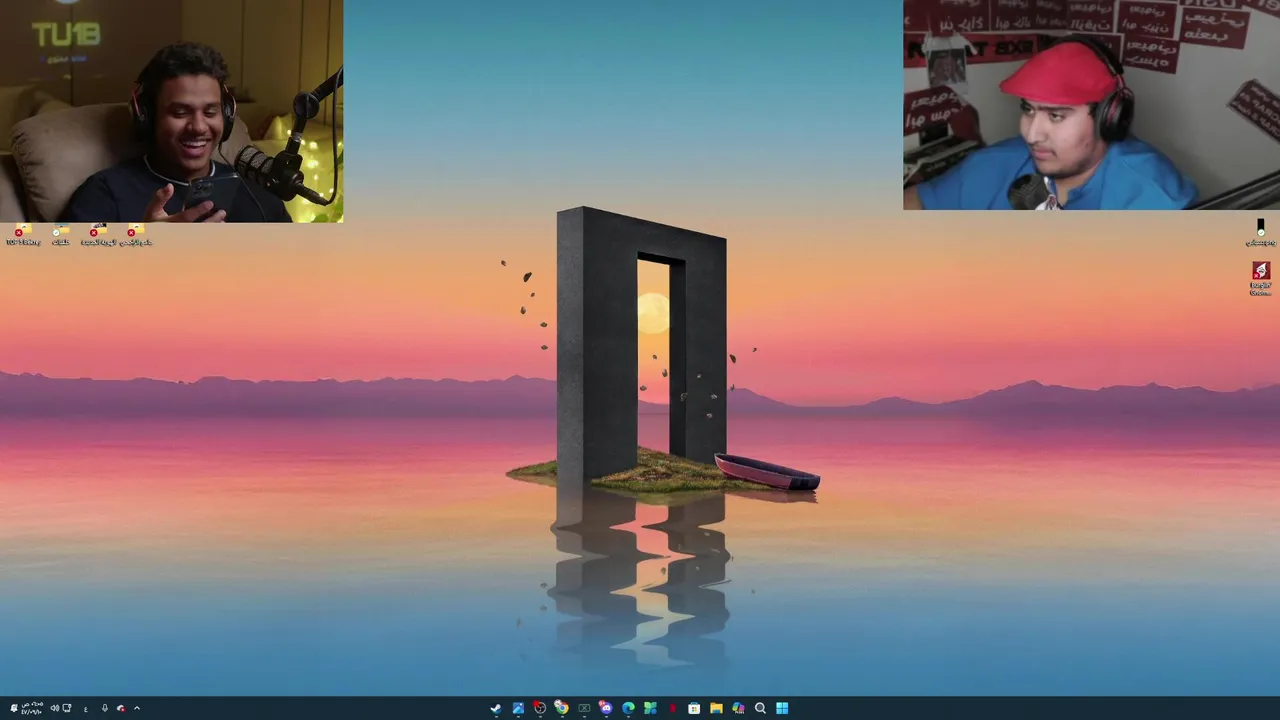This screenshot has height=720, width=1280.
Task: Select the fourth desktop folder from left
Action: [136, 235]
